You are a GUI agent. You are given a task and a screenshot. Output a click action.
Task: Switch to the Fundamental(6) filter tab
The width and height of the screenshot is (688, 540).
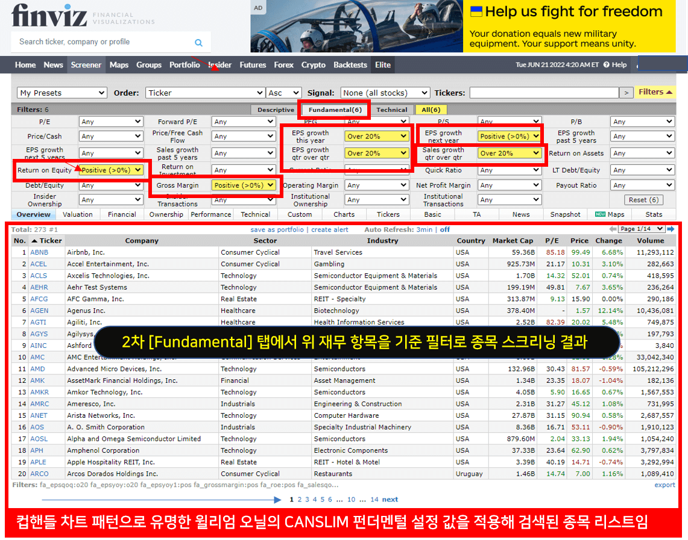click(x=335, y=110)
